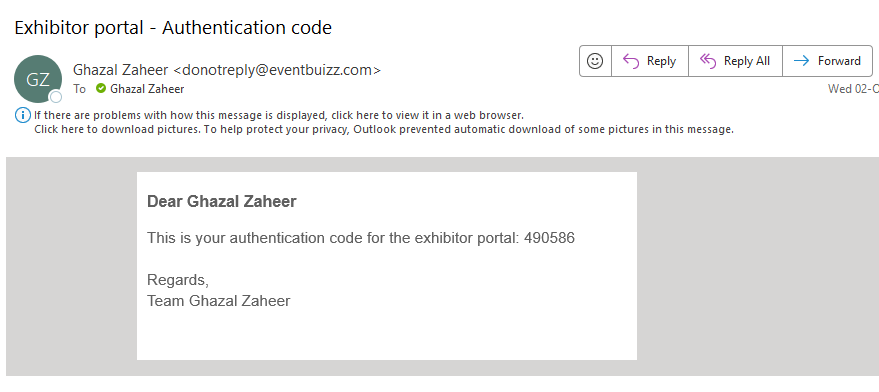The width and height of the screenshot is (879, 392).
Task: Open the emoji reaction smiley icon
Action: tap(595, 61)
